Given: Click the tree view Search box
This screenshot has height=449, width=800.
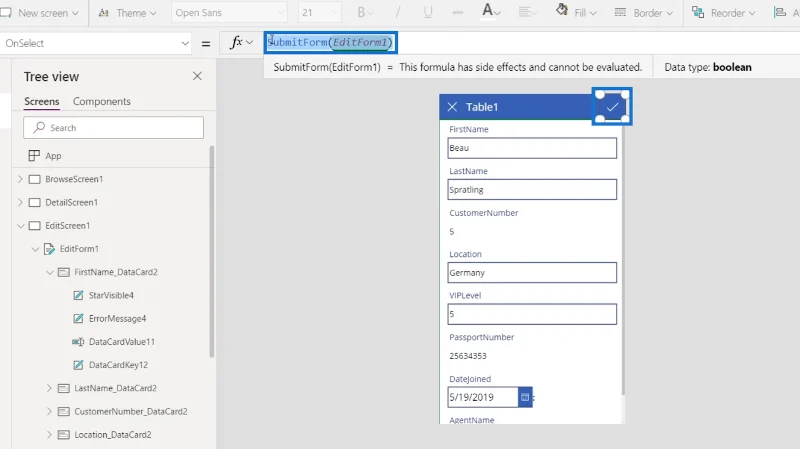Looking at the screenshot, I should click(x=113, y=128).
